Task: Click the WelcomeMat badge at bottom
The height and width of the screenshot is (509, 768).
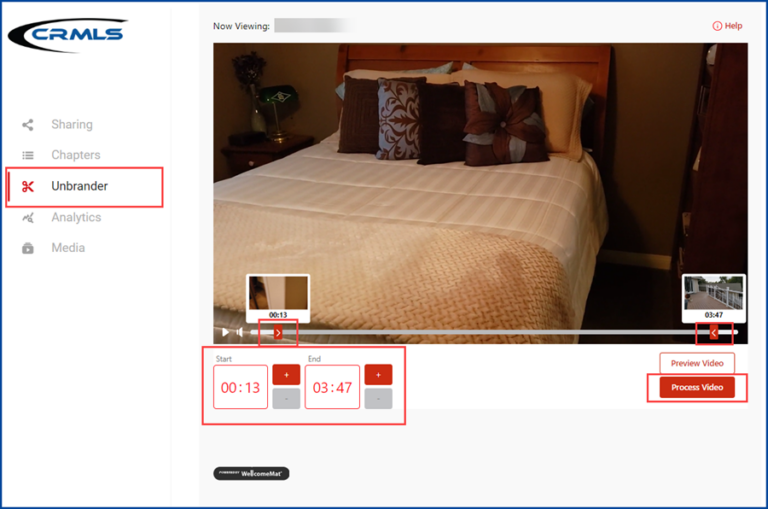Action: coord(251,473)
